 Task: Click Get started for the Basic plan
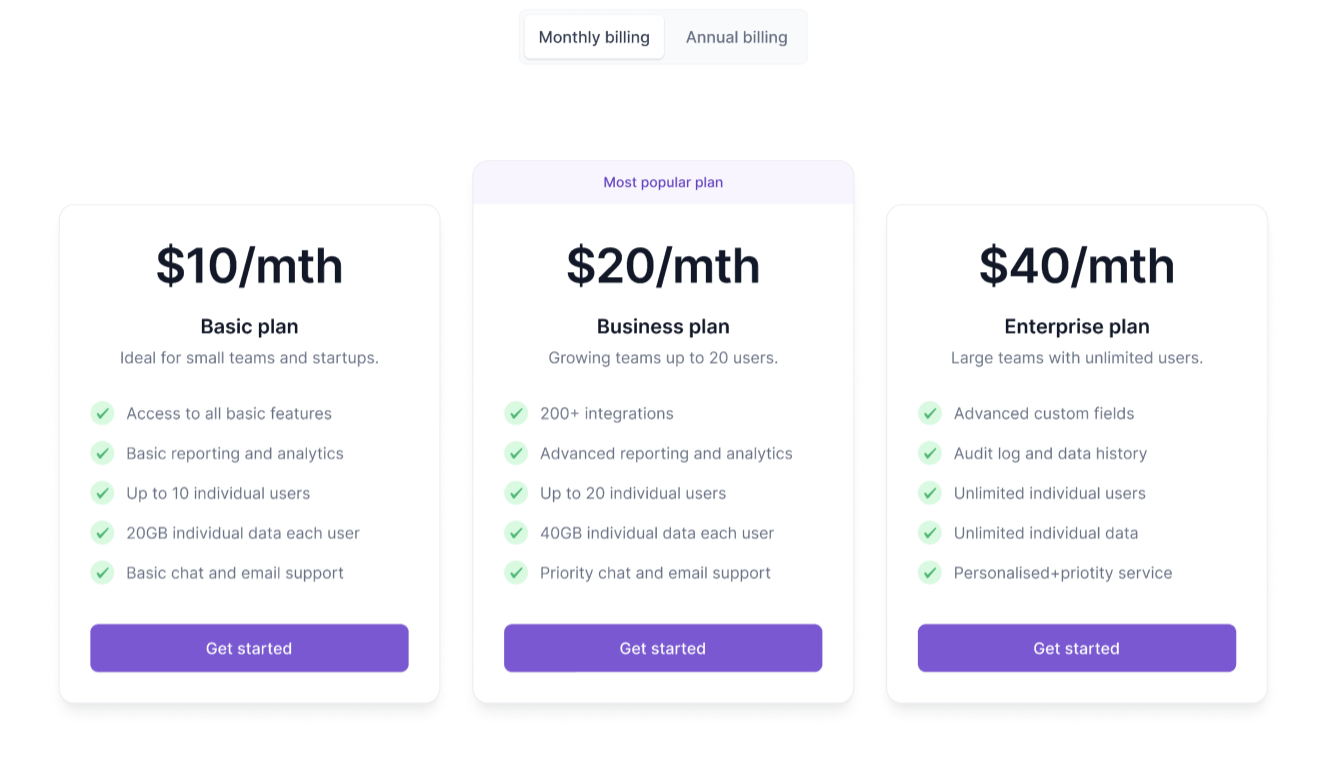[249, 648]
